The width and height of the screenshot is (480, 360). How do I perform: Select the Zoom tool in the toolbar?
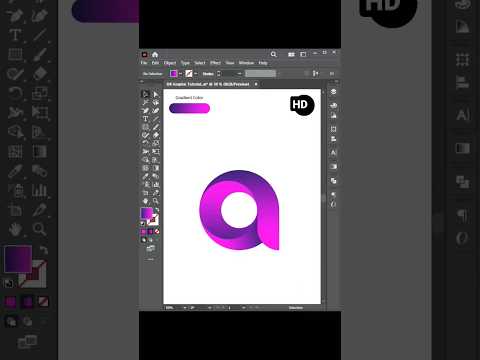[156, 201]
